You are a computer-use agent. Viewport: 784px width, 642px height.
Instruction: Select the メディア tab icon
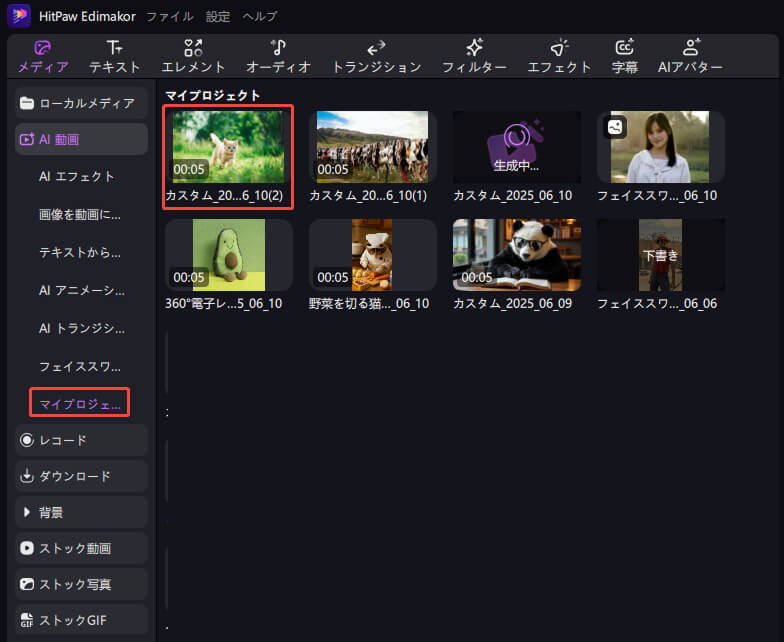tap(42, 48)
